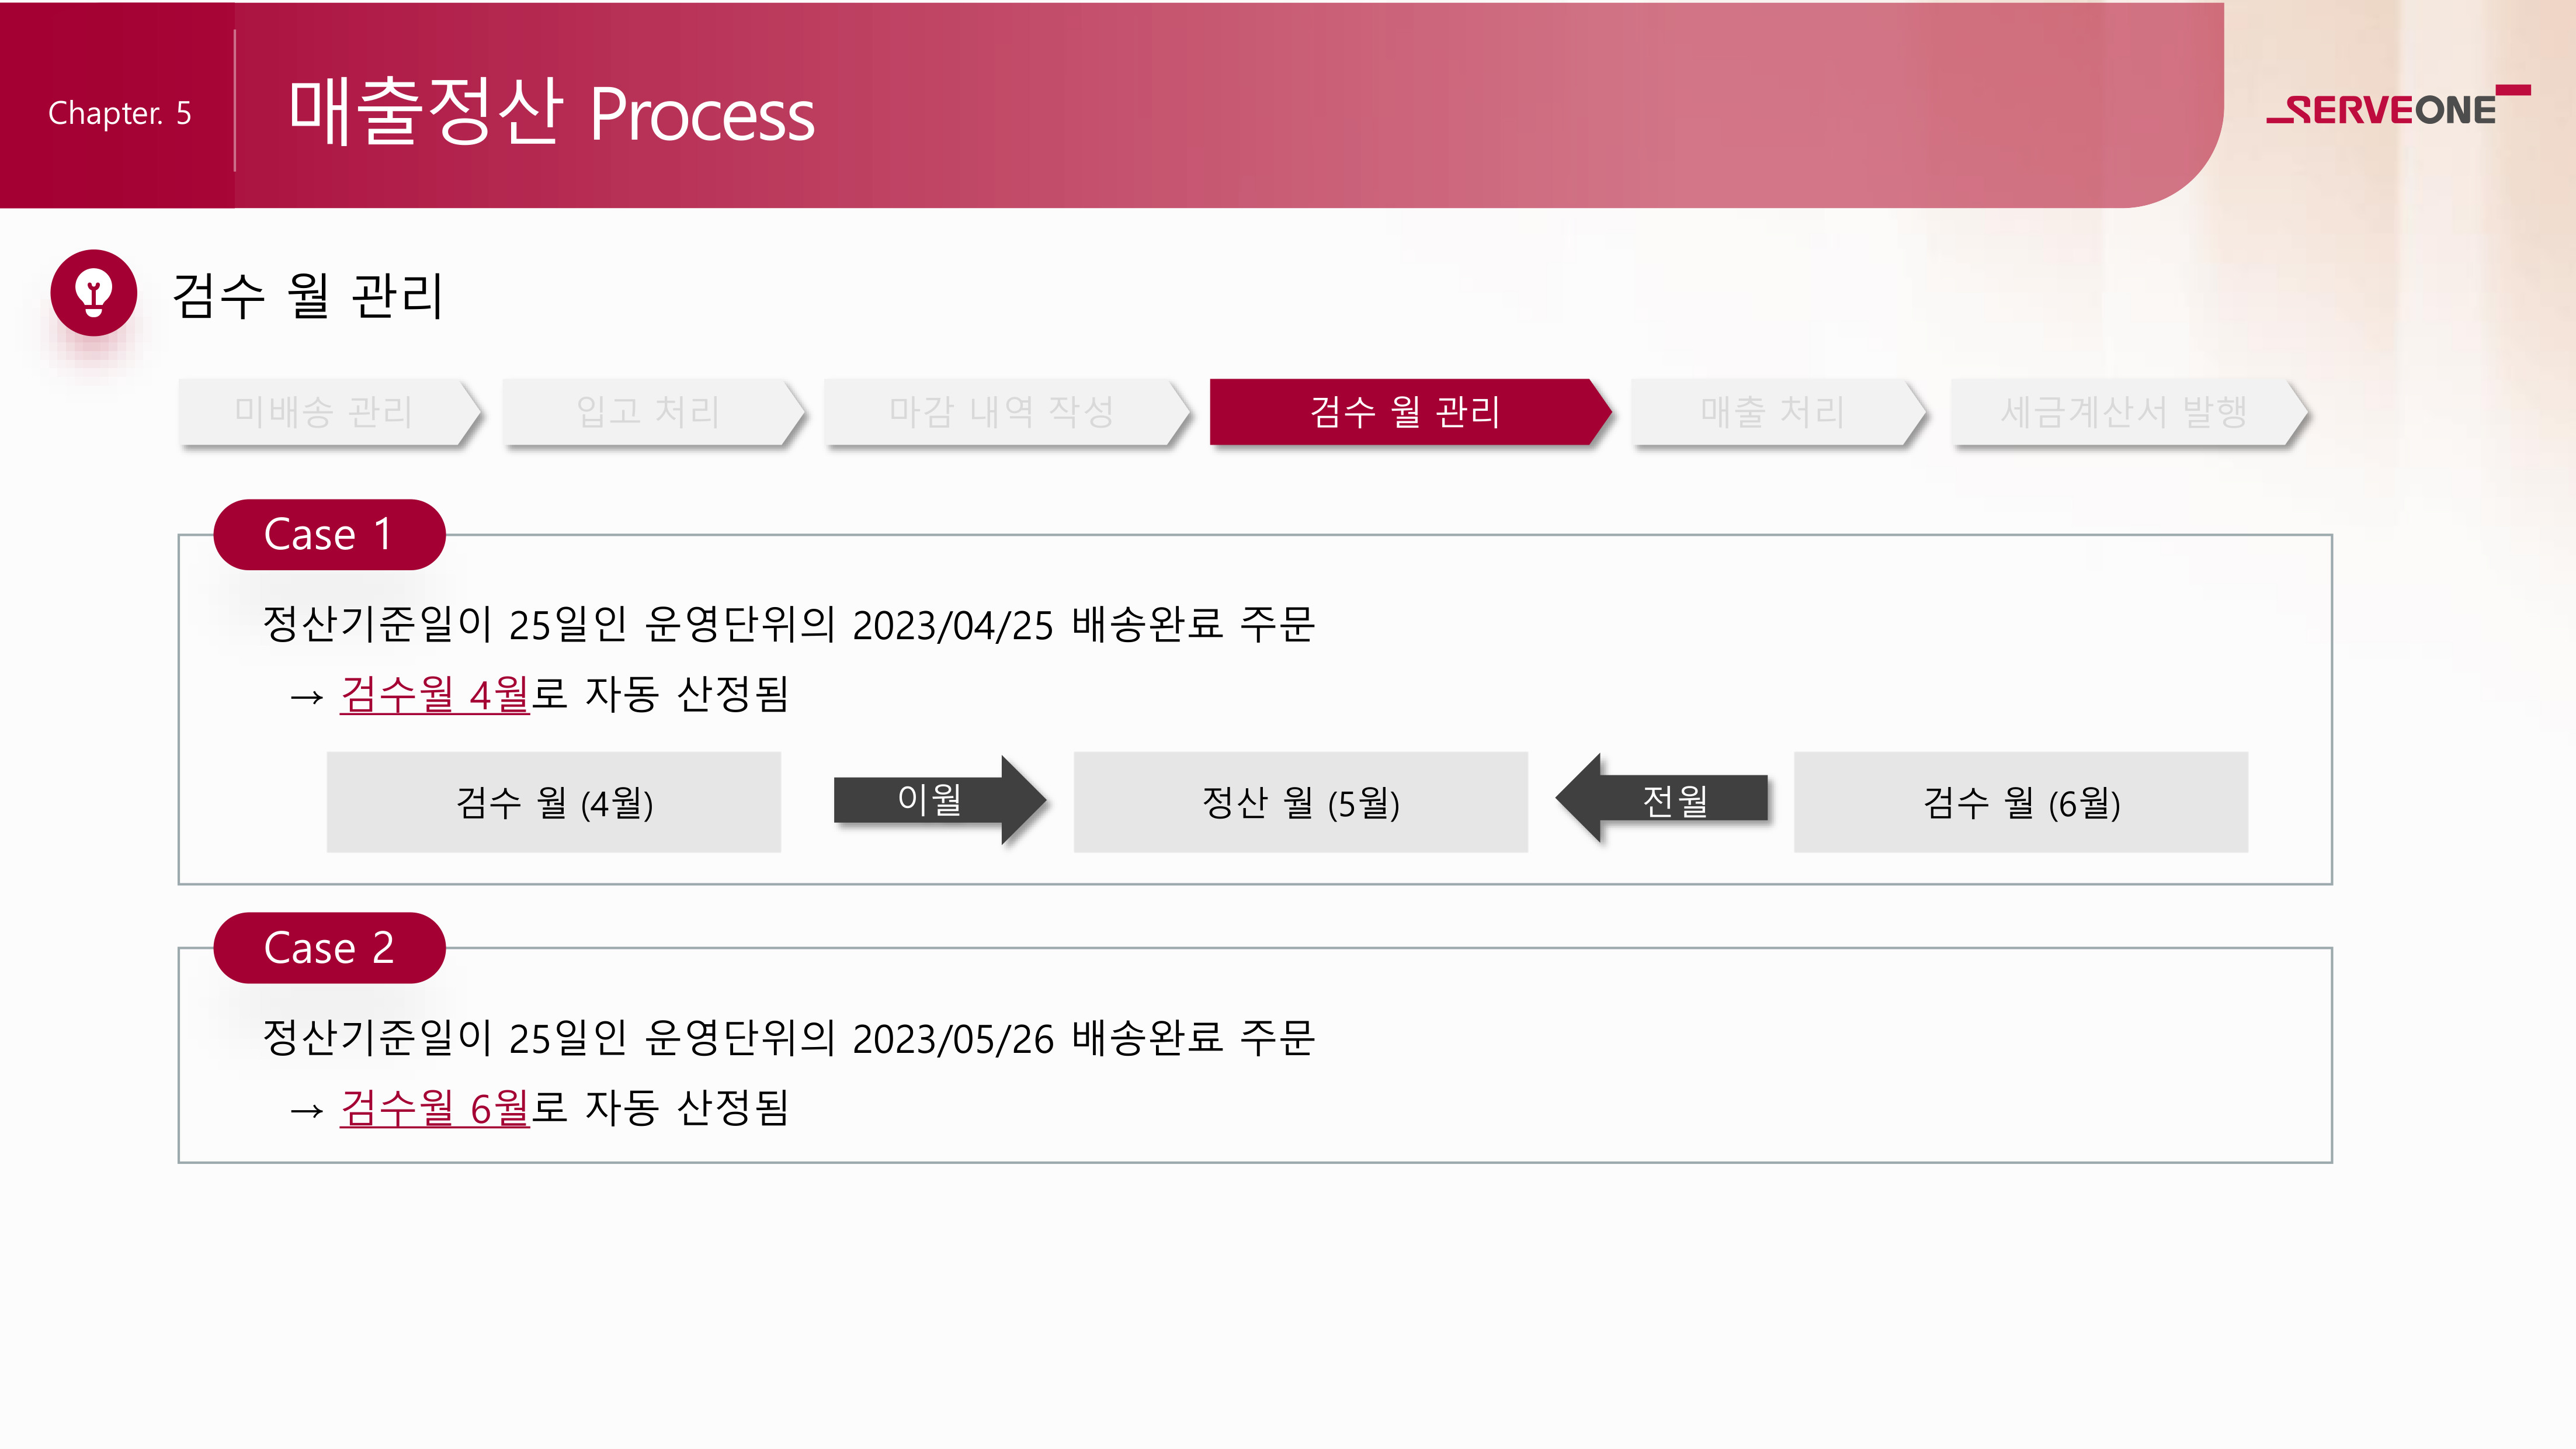
Task: Go to the 매출 처리 step
Action: [1773, 411]
